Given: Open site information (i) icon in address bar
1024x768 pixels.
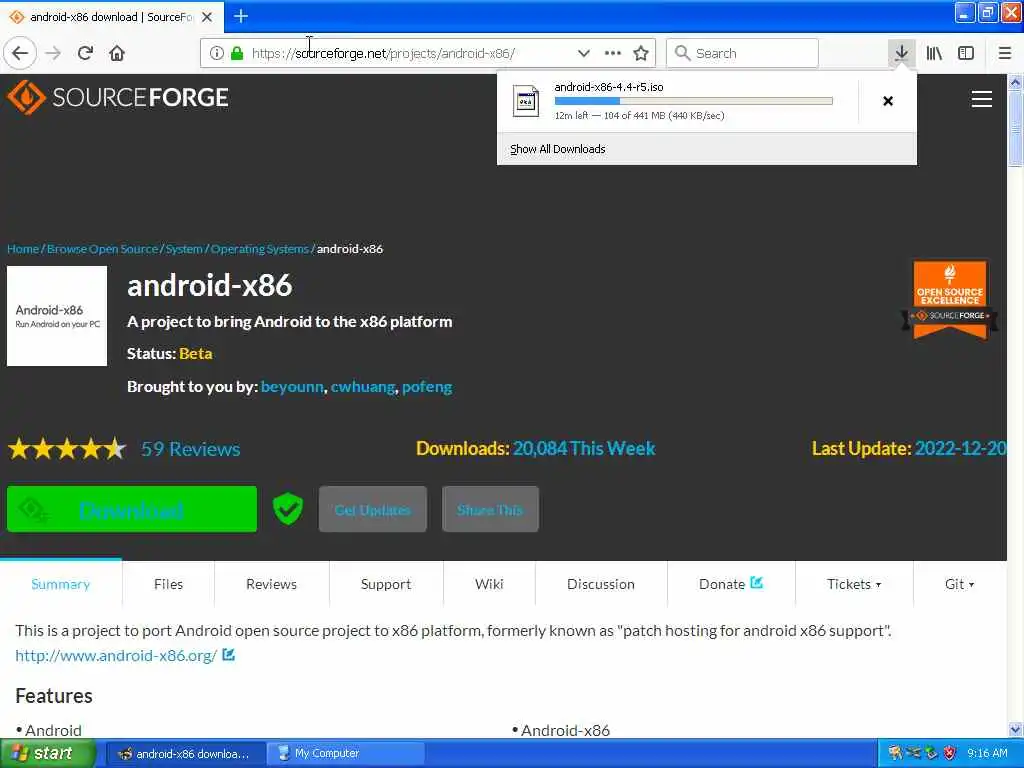Looking at the screenshot, I should tap(216, 53).
